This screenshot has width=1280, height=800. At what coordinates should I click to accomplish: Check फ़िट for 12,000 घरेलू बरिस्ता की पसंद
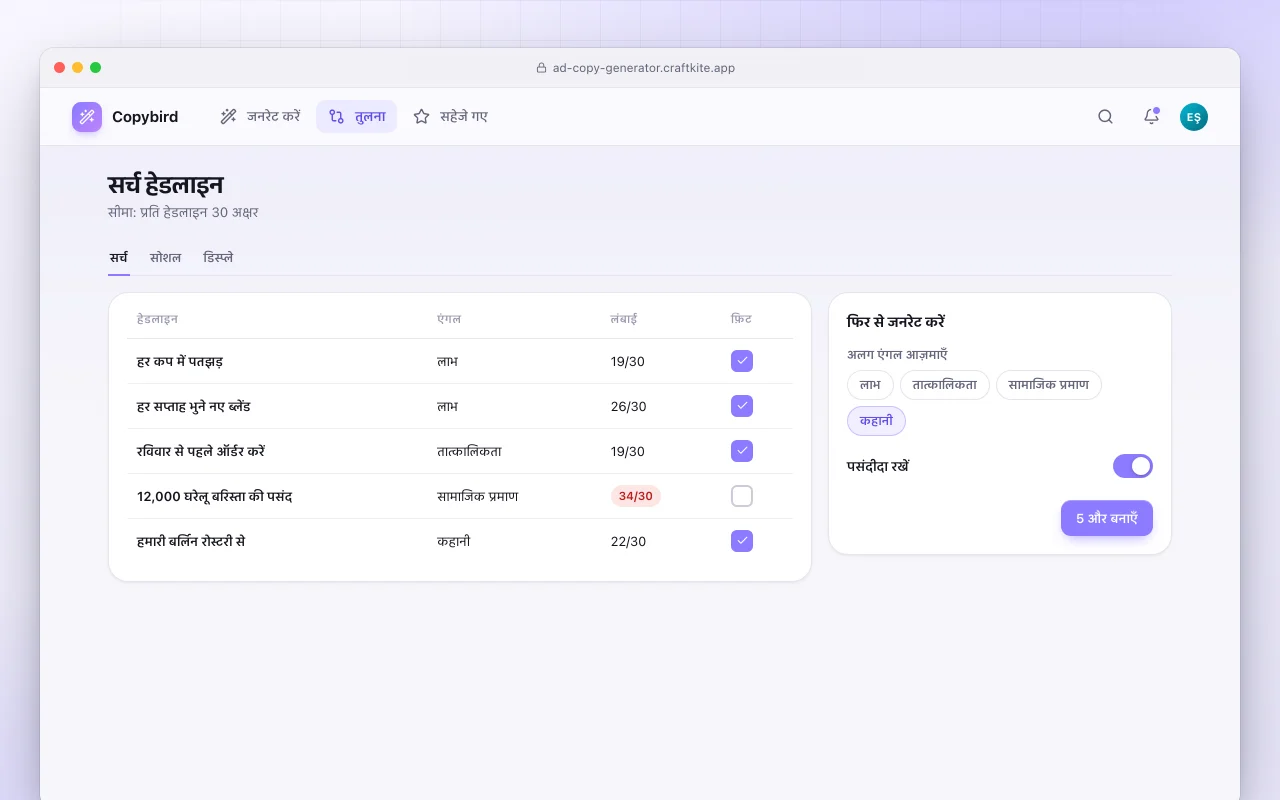click(x=742, y=496)
